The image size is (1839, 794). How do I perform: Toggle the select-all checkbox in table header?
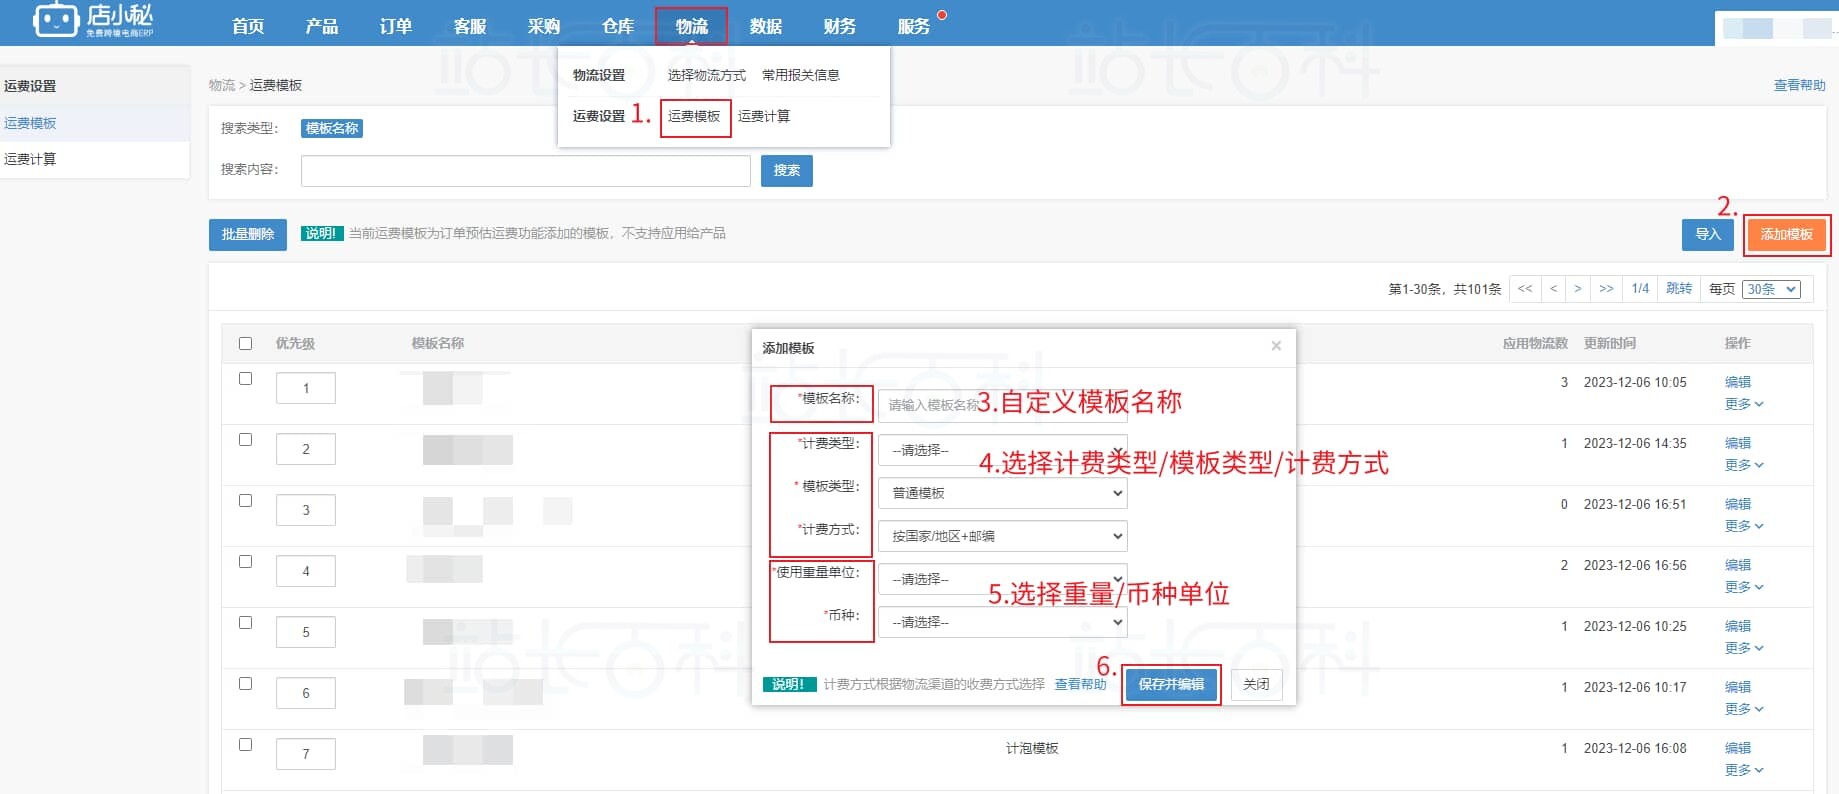point(246,344)
